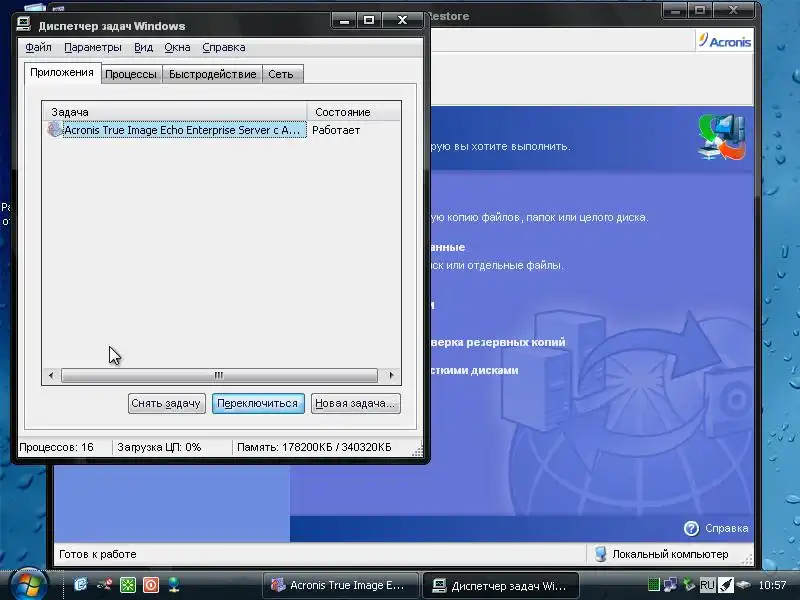Viewport: 800px width, 600px height.
Task: Click the green star quick launch icon
Action: click(128, 585)
